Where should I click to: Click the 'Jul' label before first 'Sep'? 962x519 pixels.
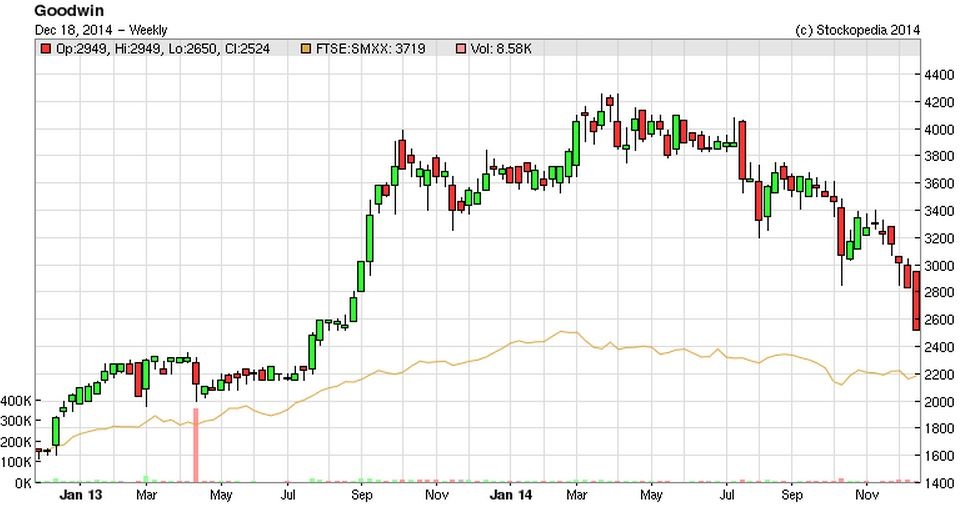(x=288, y=495)
